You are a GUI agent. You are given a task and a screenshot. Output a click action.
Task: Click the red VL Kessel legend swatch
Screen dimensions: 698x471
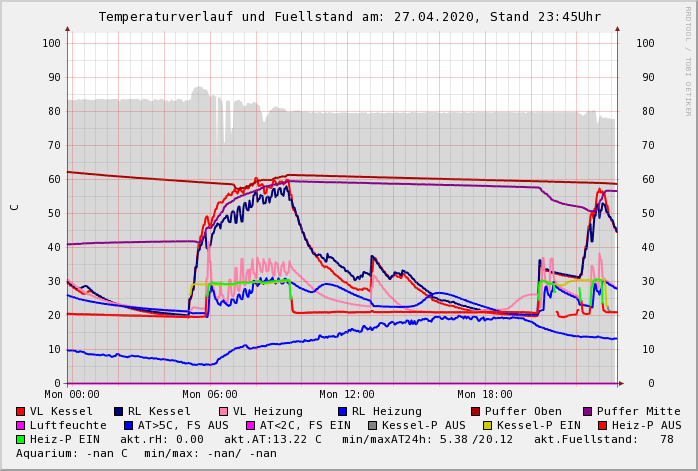[x=21, y=411]
